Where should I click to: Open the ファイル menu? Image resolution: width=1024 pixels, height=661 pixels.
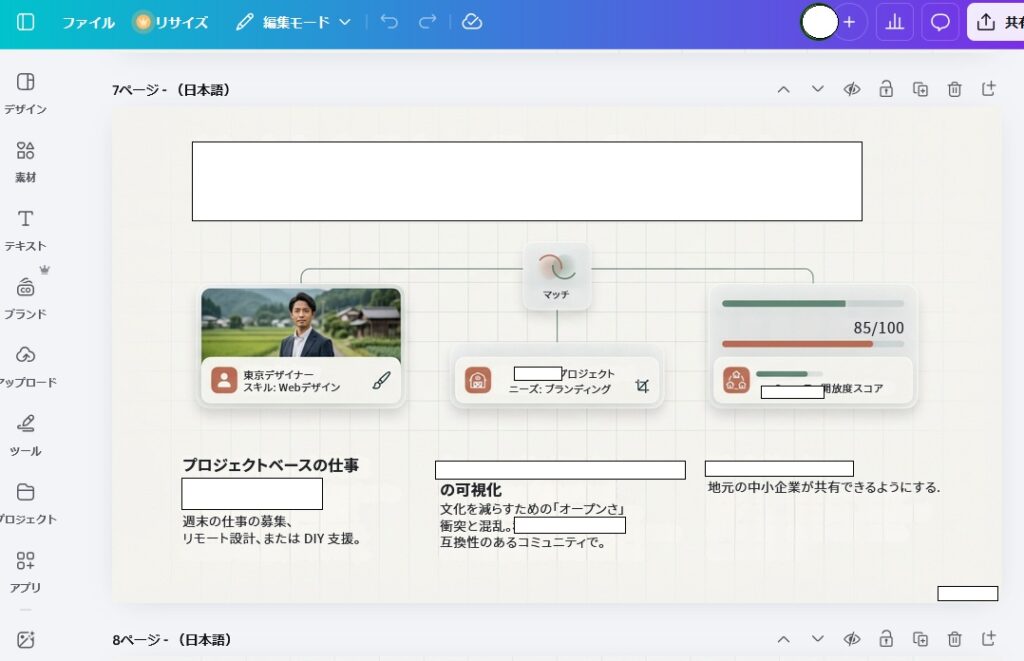click(x=88, y=22)
